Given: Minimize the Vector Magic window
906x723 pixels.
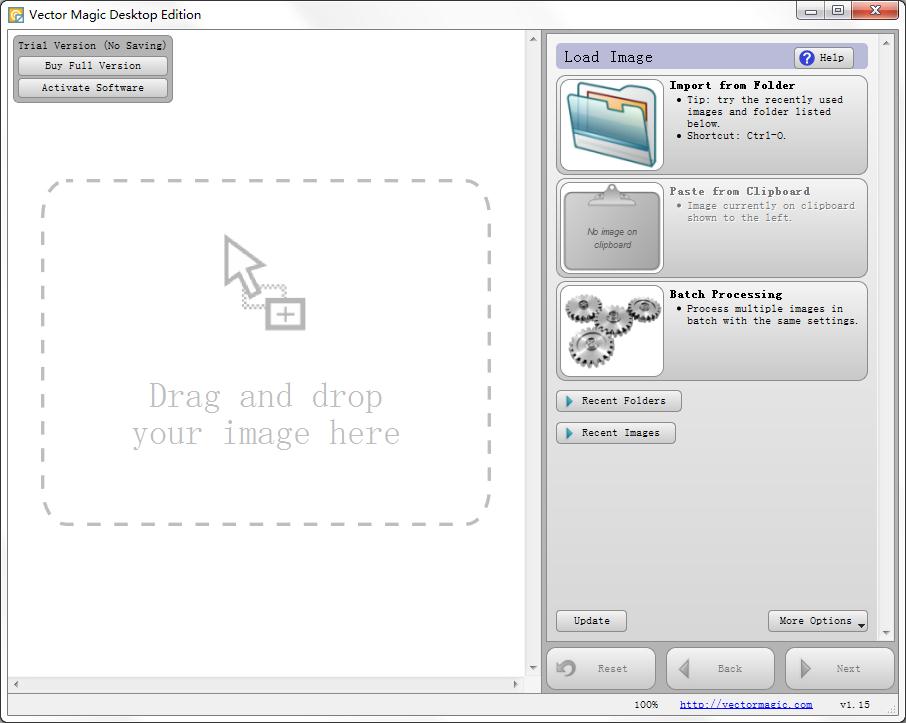Looking at the screenshot, I should [x=811, y=11].
